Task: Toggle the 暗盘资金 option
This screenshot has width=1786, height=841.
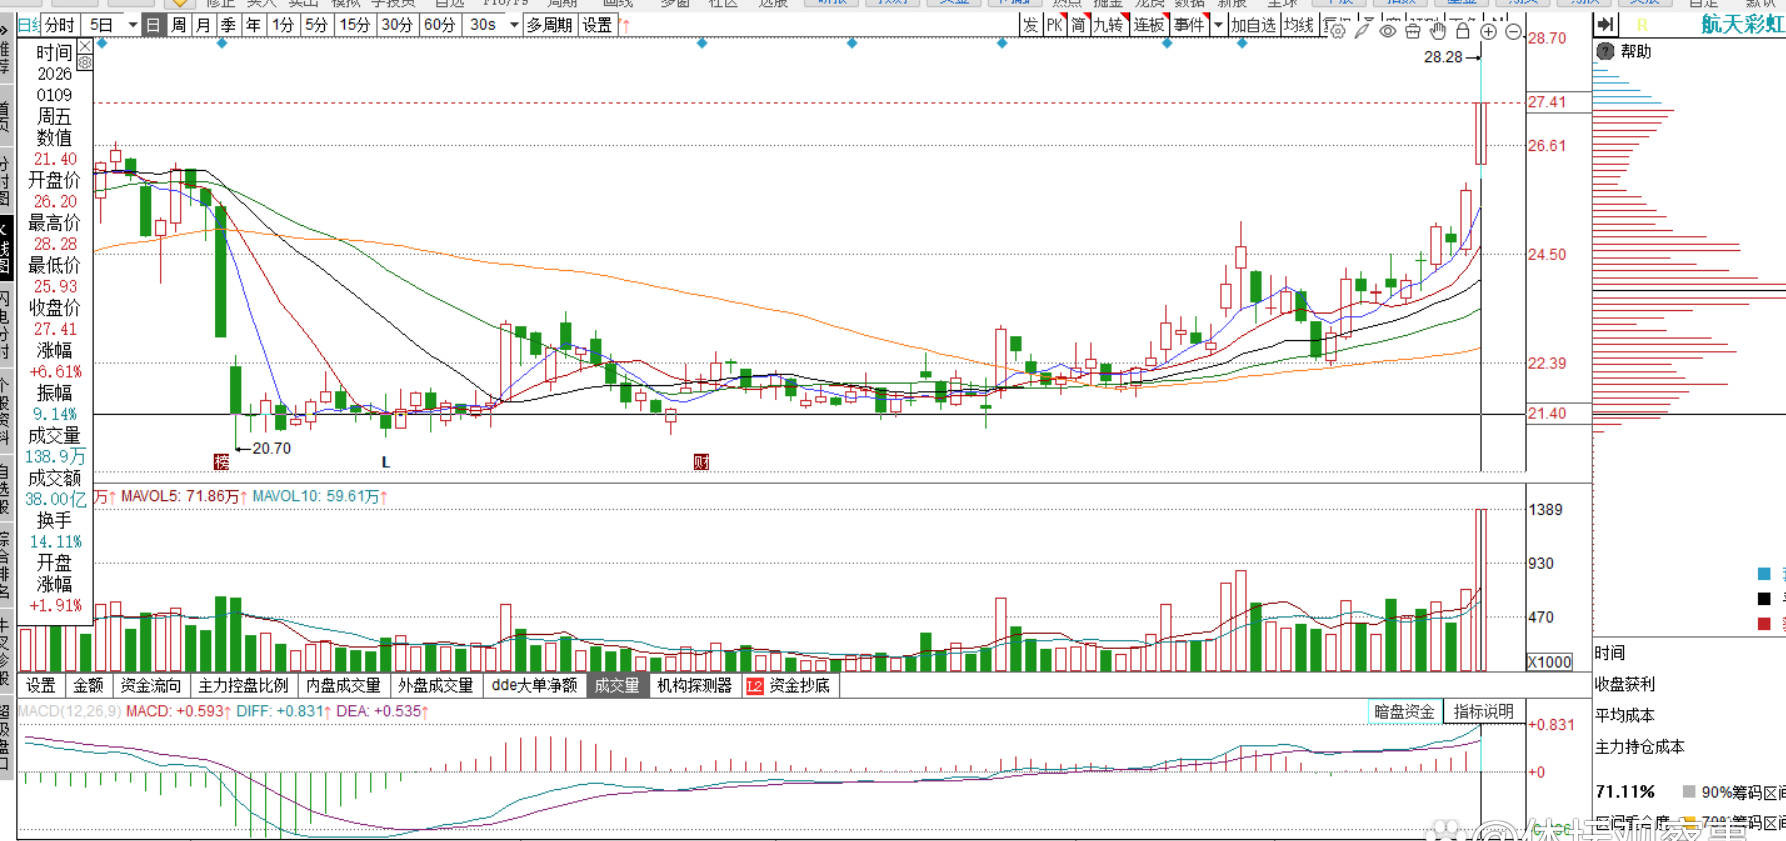Action: click(x=1404, y=711)
